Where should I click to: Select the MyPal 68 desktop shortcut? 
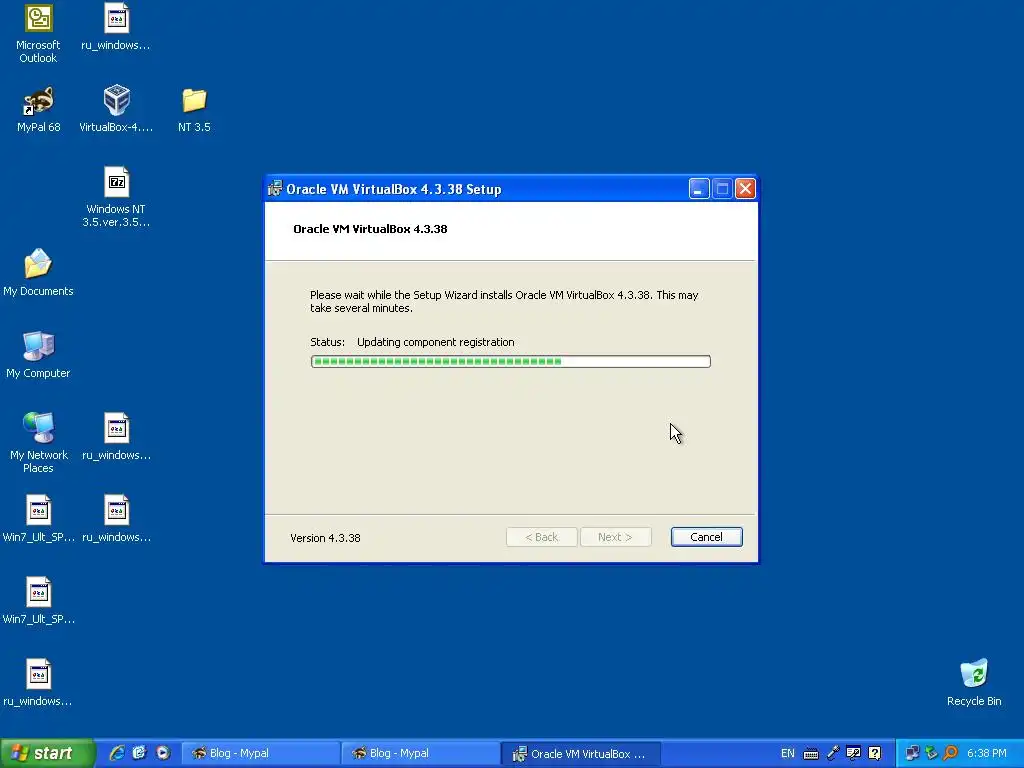[39, 109]
